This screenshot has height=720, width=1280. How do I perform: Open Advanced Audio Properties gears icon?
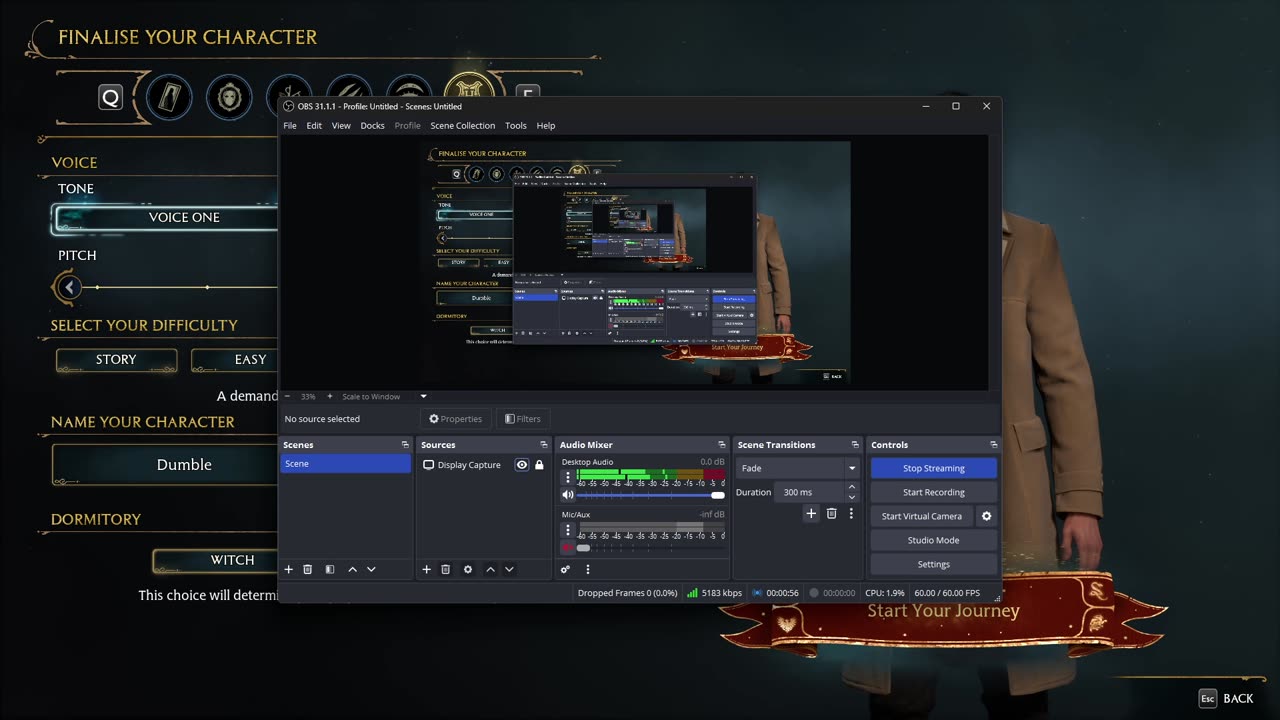pos(565,569)
